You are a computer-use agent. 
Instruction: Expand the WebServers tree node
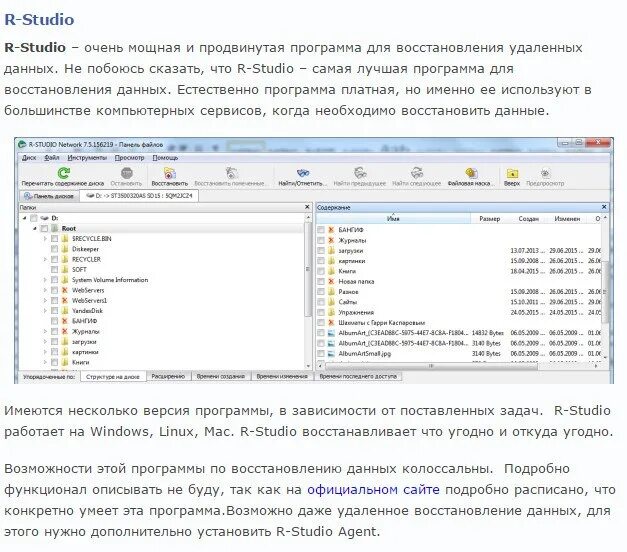click(45, 290)
